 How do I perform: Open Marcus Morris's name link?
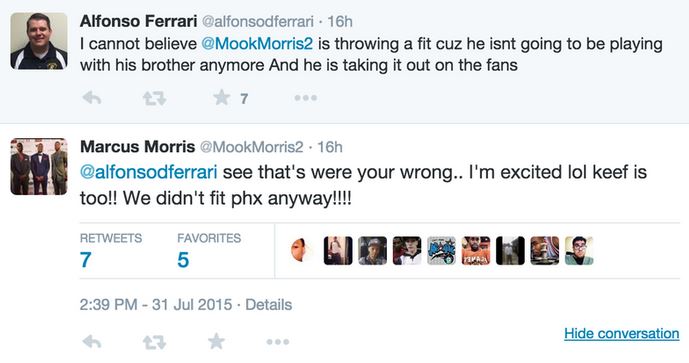click(138, 147)
